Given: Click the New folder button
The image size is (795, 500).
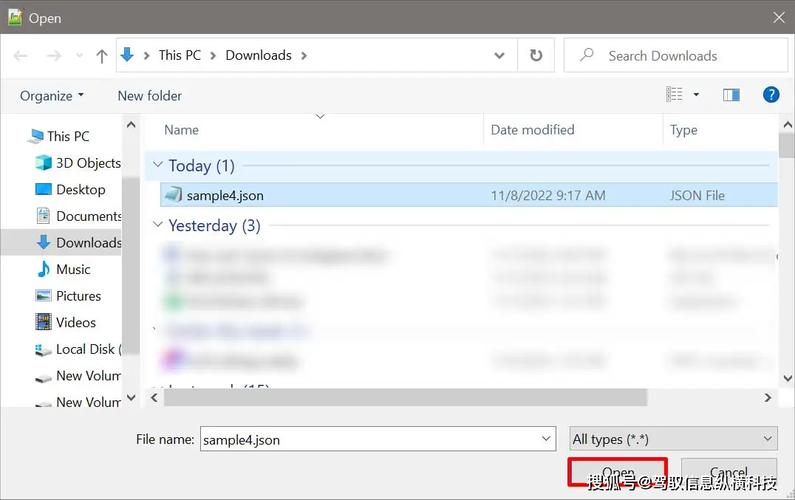Looking at the screenshot, I should click(150, 96).
